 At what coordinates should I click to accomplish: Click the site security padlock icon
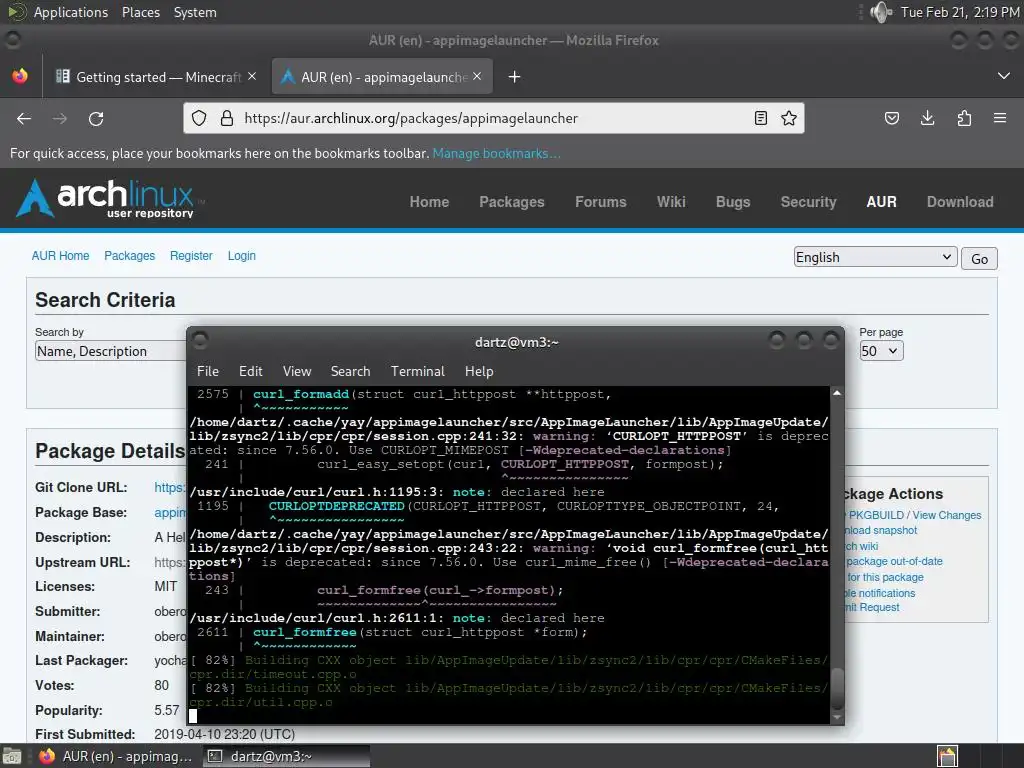click(x=227, y=118)
